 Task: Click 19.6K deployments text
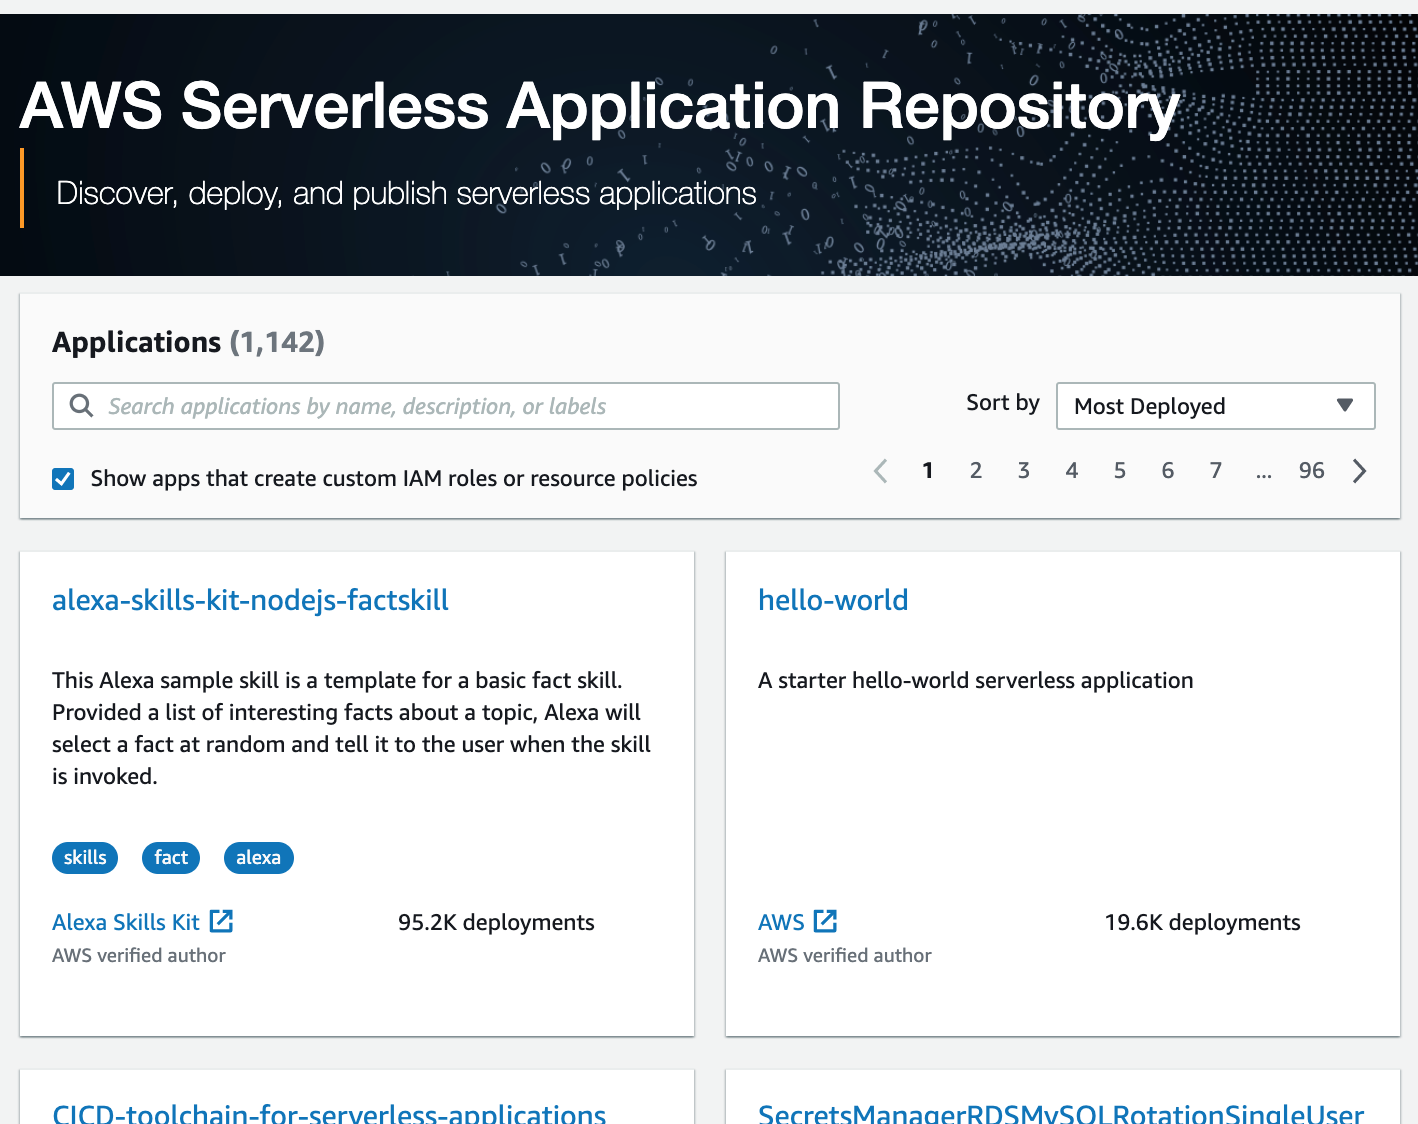click(x=1202, y=922)
